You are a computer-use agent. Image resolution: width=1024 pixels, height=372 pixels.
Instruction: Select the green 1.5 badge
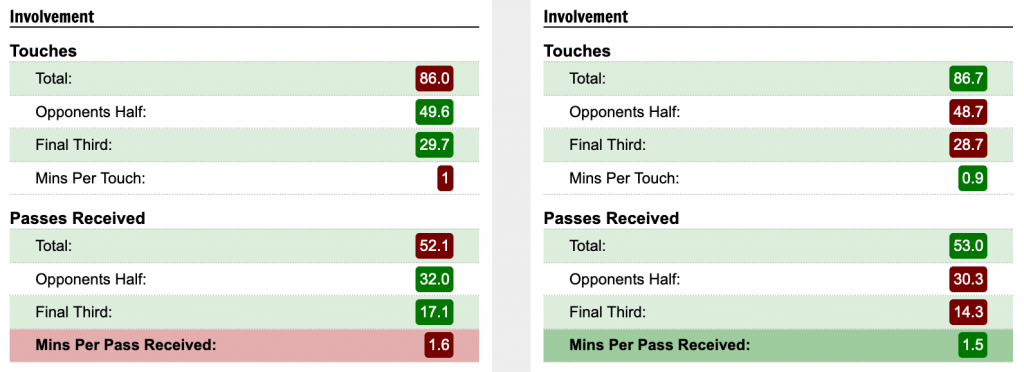pyautogui.click(x=973, y=345)
